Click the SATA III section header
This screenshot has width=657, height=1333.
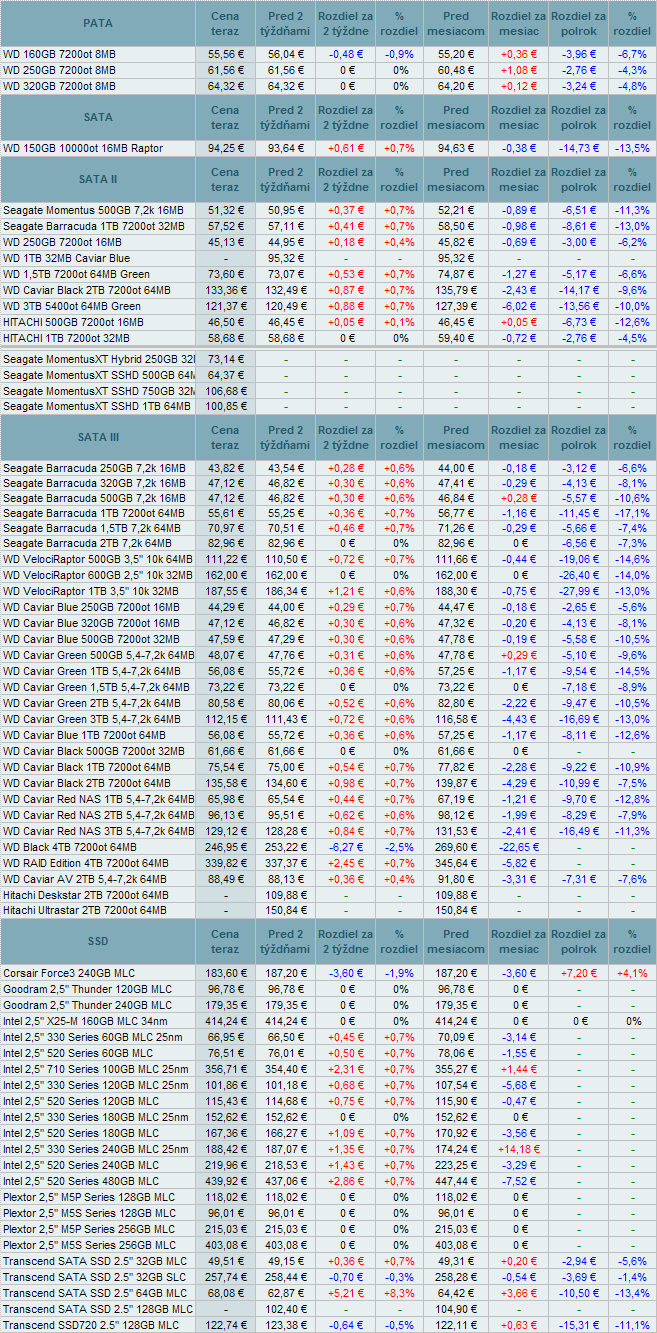98,437
